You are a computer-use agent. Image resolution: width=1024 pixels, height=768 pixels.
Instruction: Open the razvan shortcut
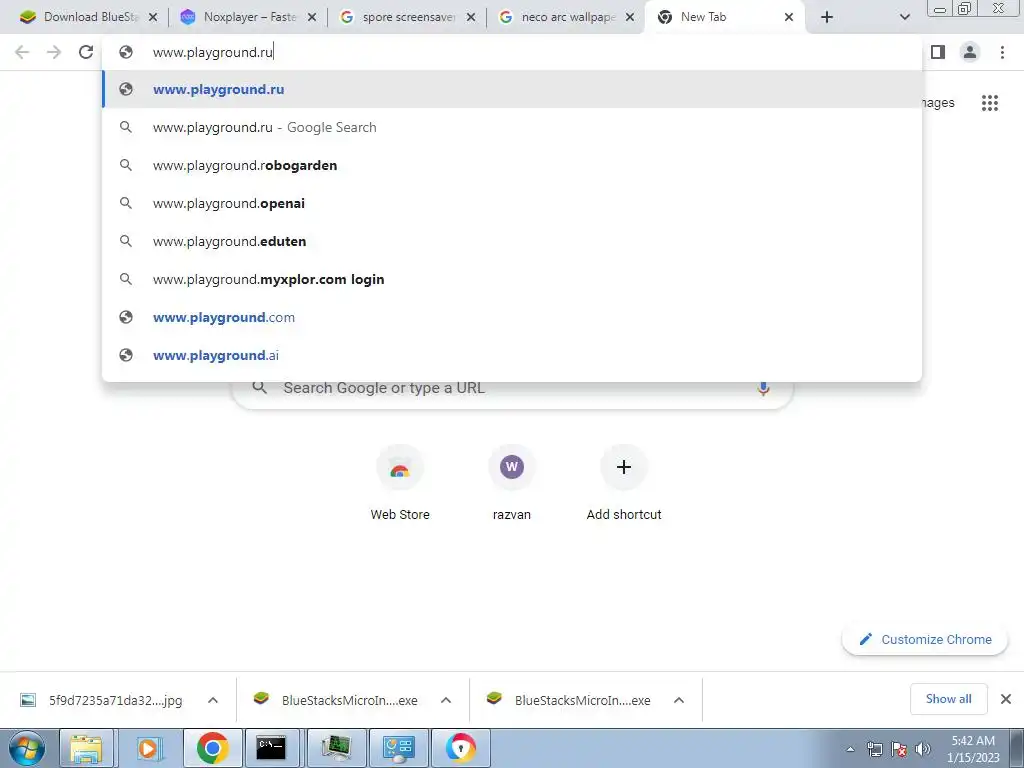click(x=512, y=483)
